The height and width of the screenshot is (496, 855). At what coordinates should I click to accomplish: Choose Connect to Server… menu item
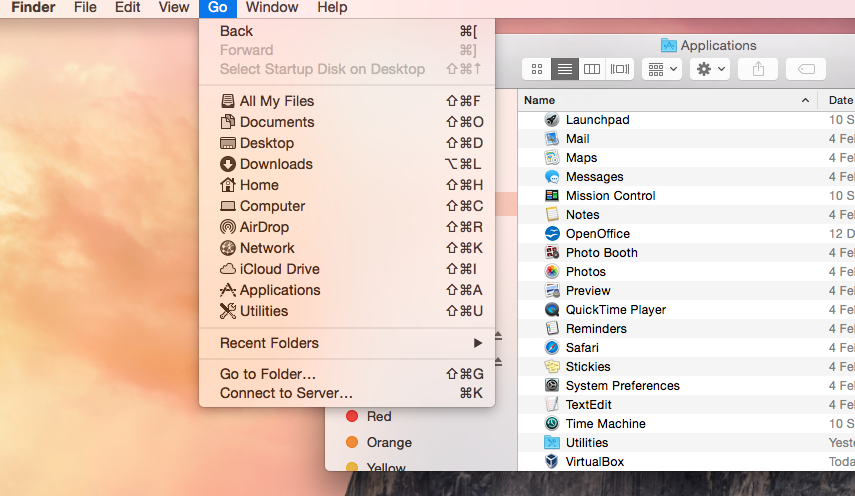347,393
